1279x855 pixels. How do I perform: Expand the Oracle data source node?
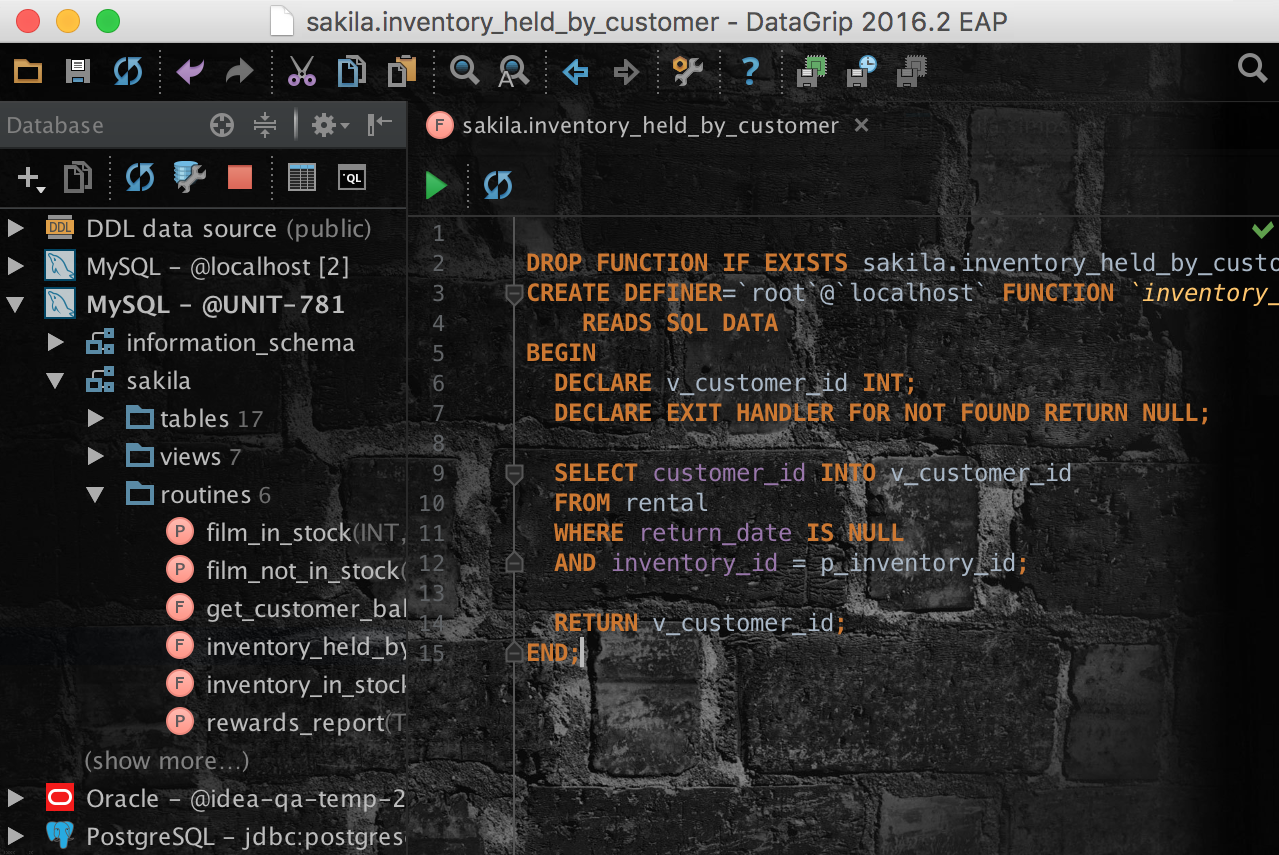(15, 798)
